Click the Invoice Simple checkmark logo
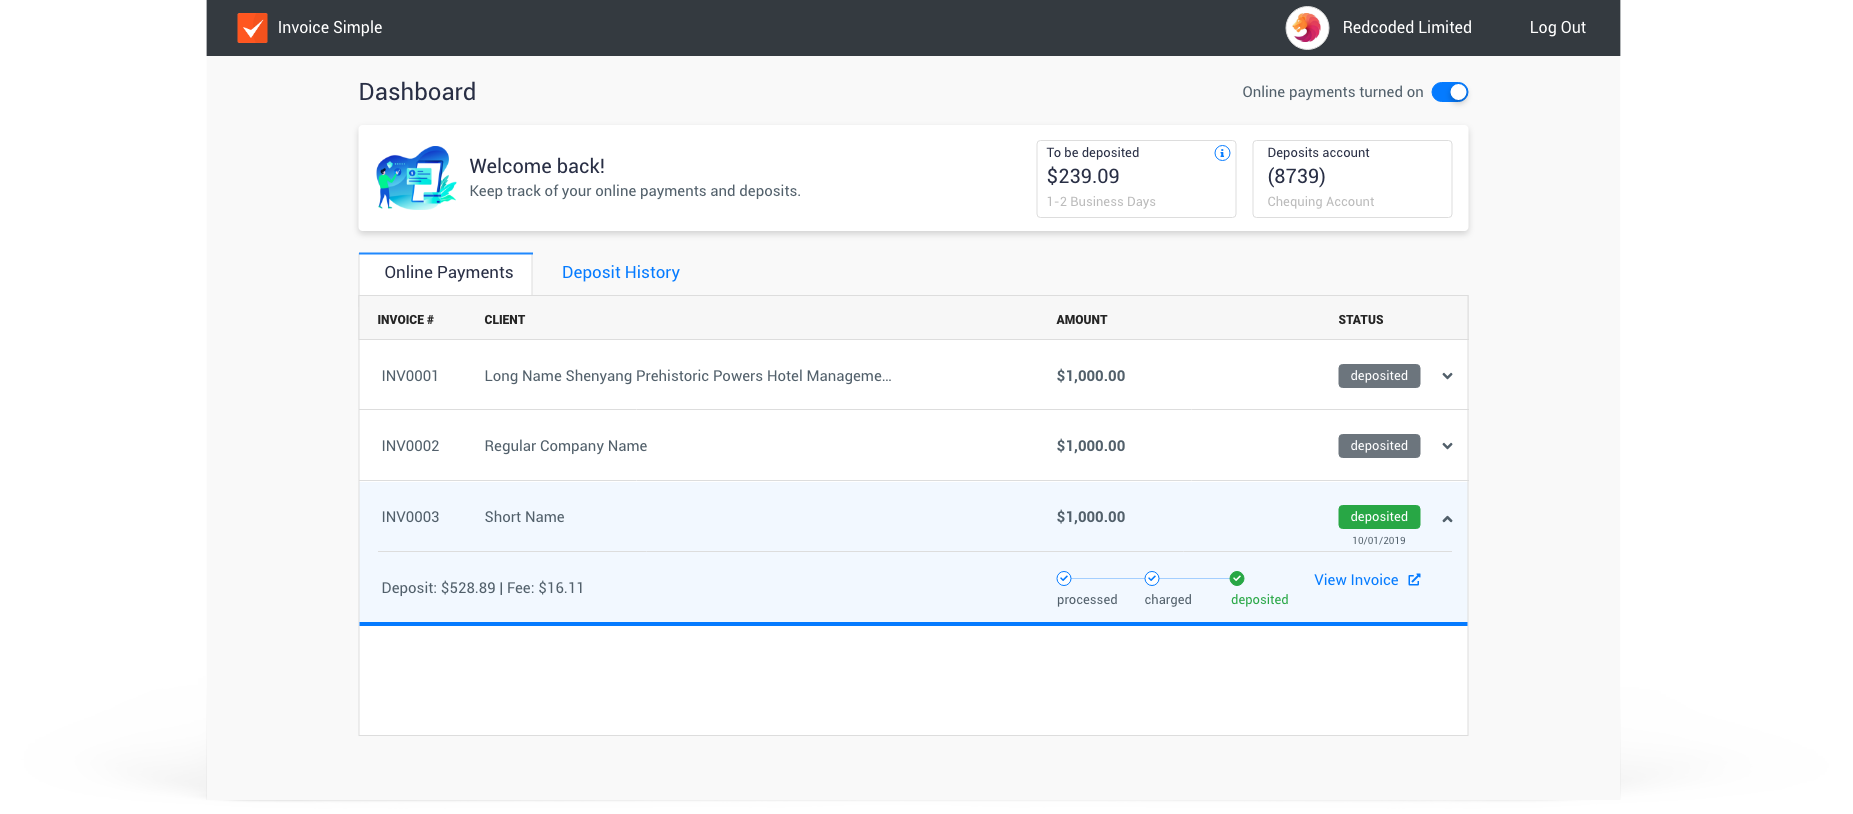This screenshot has height=814, width=1853. [252, 28]
